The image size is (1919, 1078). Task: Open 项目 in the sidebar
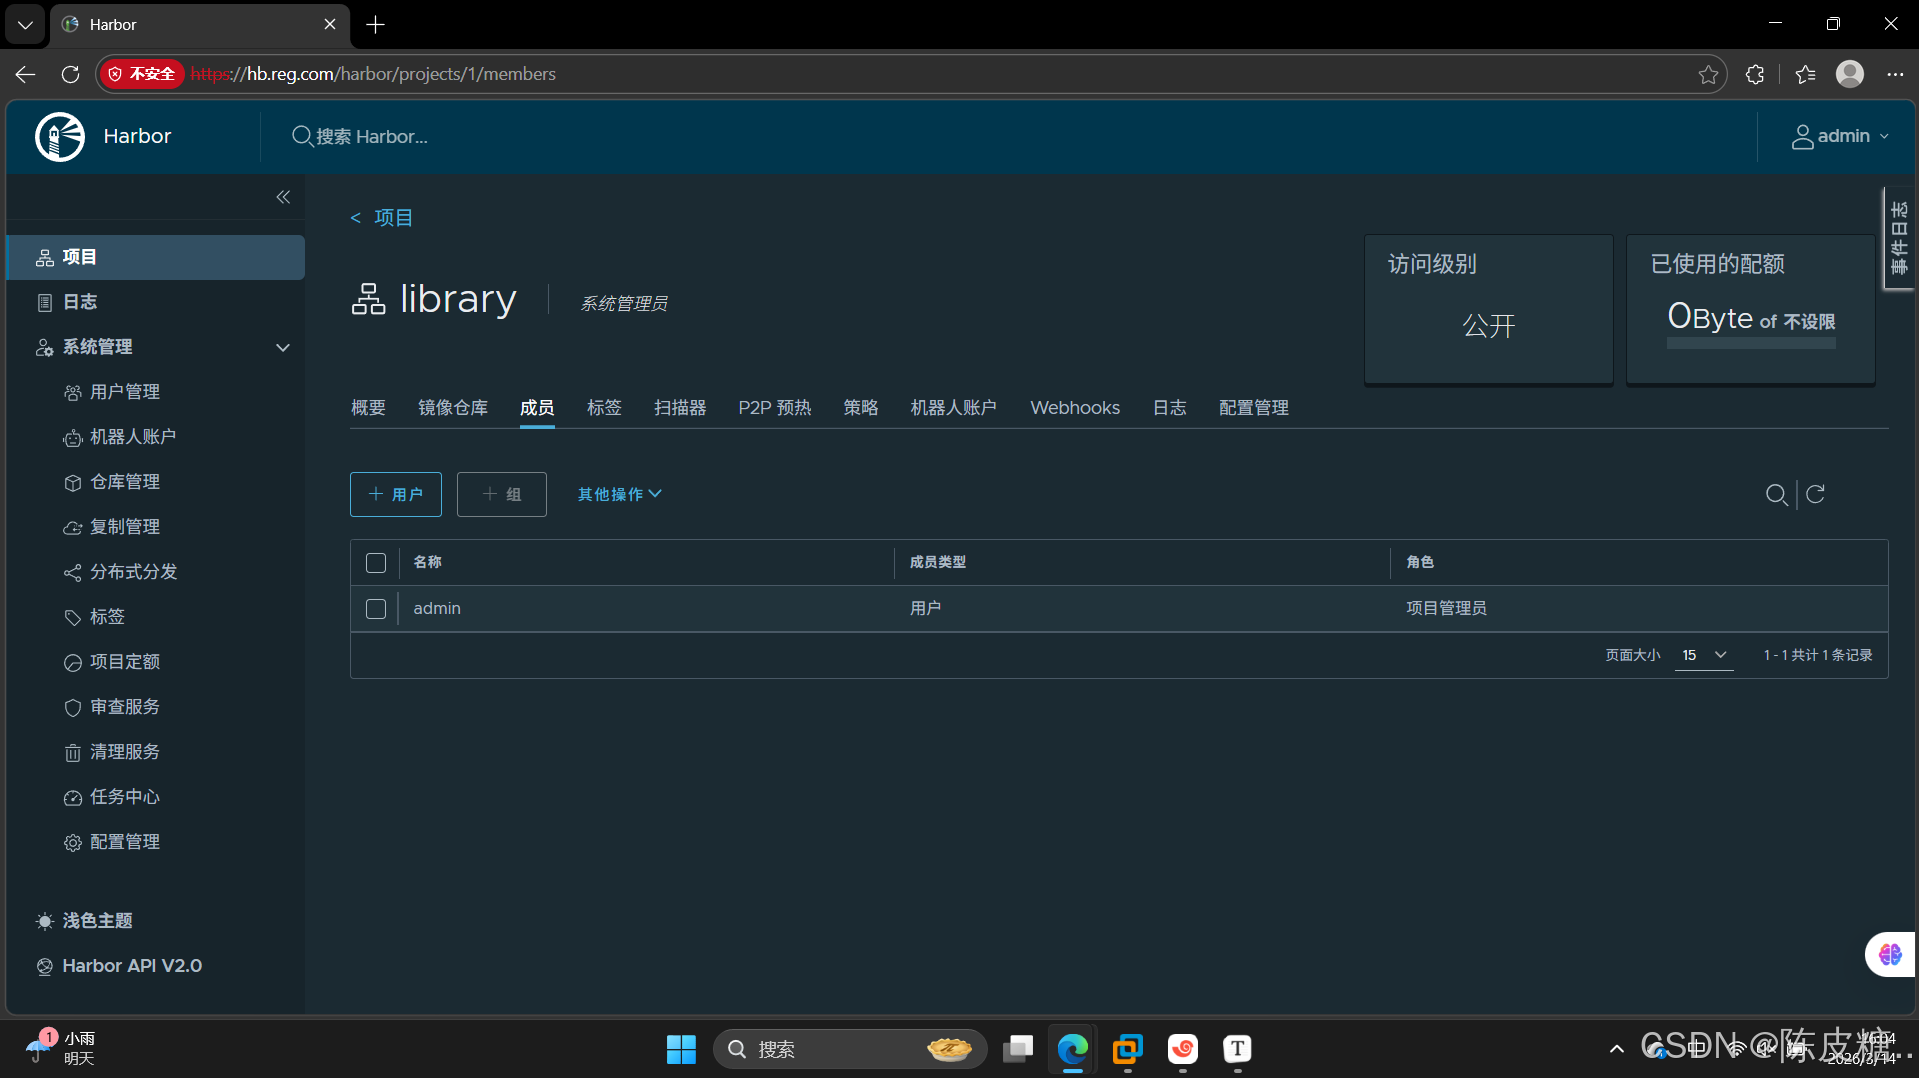click(x=156, y=257)
